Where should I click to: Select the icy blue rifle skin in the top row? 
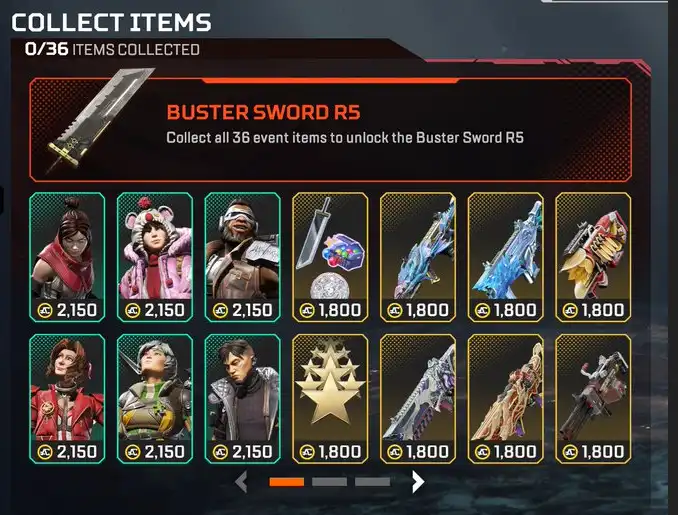click(418, 257)
